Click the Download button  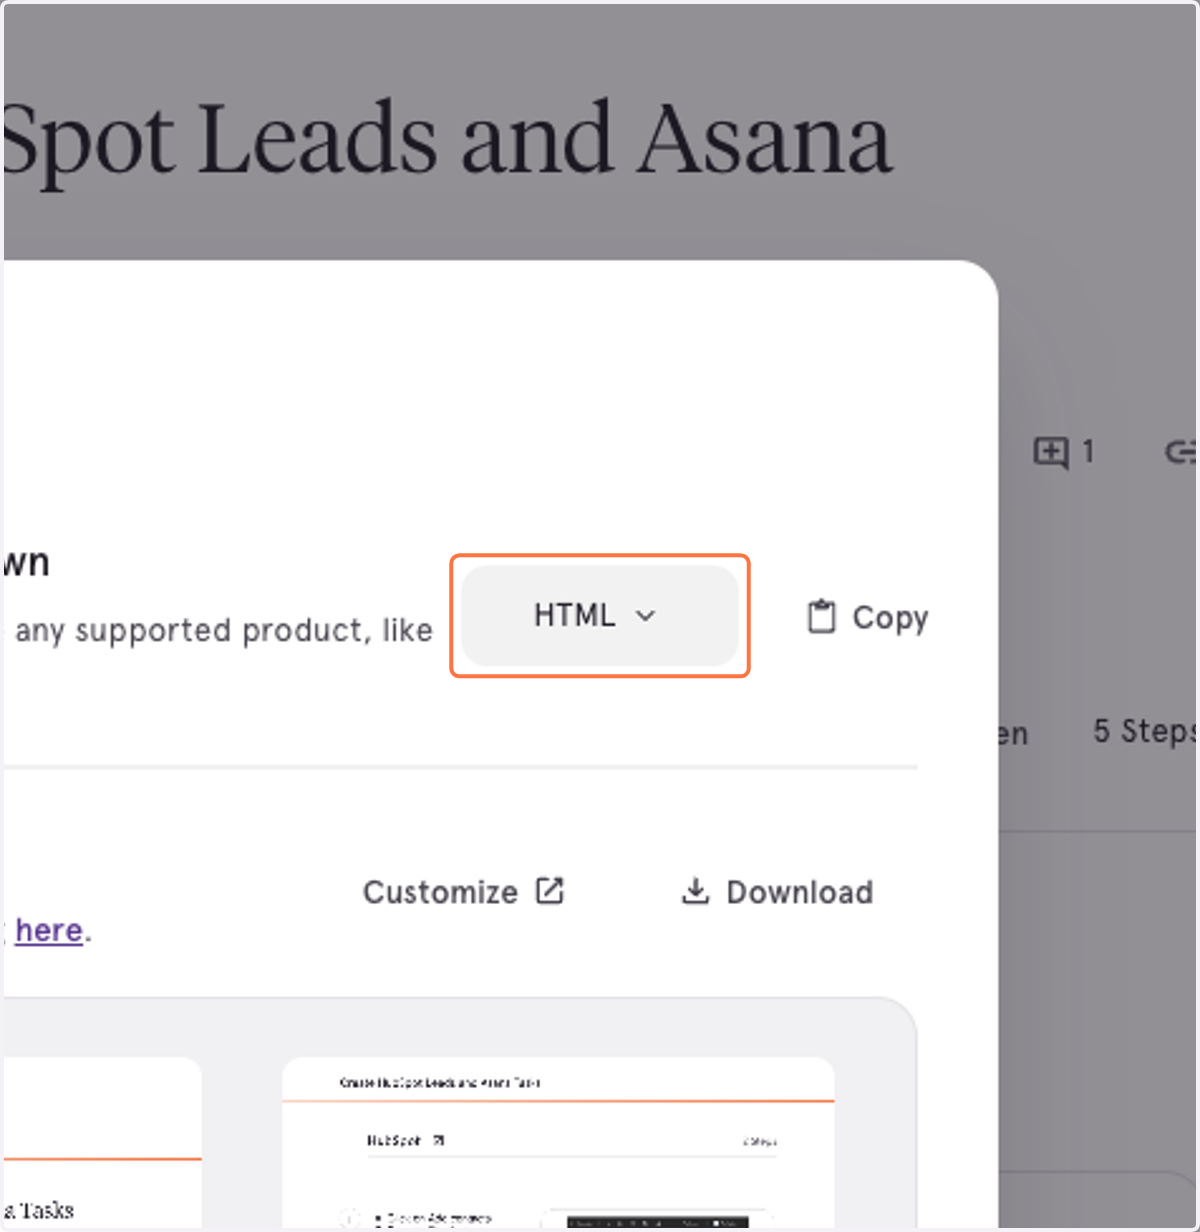[x=777, y=892]
